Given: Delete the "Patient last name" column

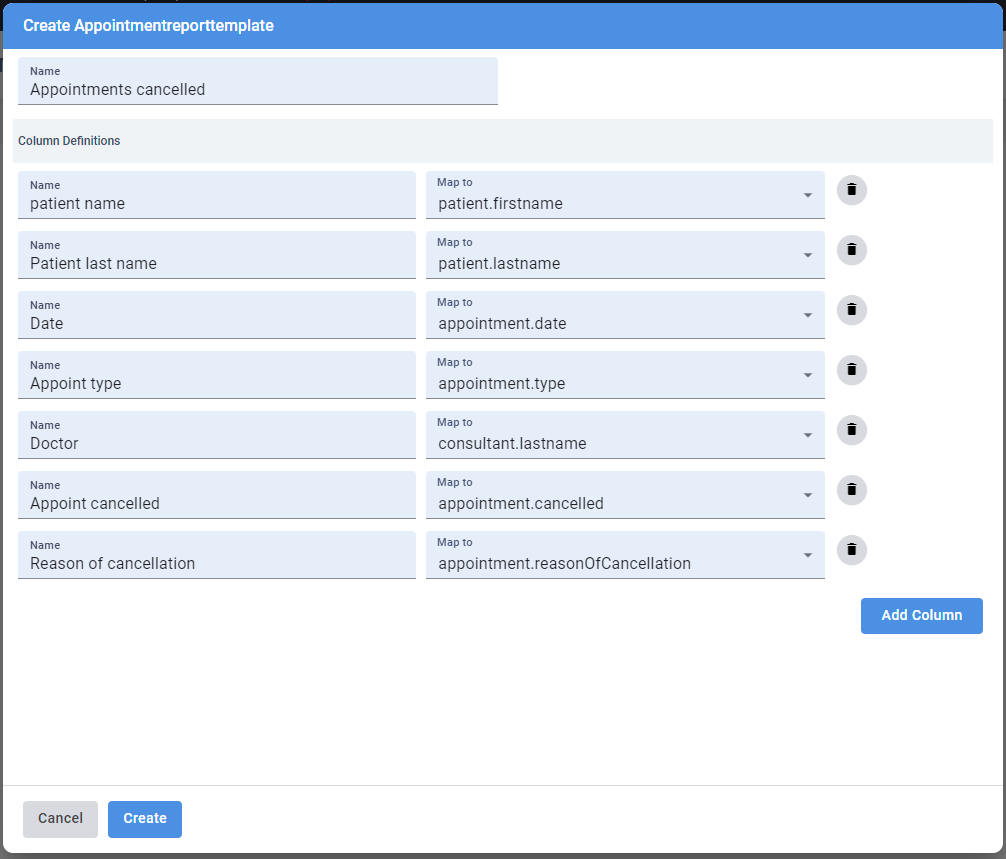Looking at the screenshot, I should [851, 250].
